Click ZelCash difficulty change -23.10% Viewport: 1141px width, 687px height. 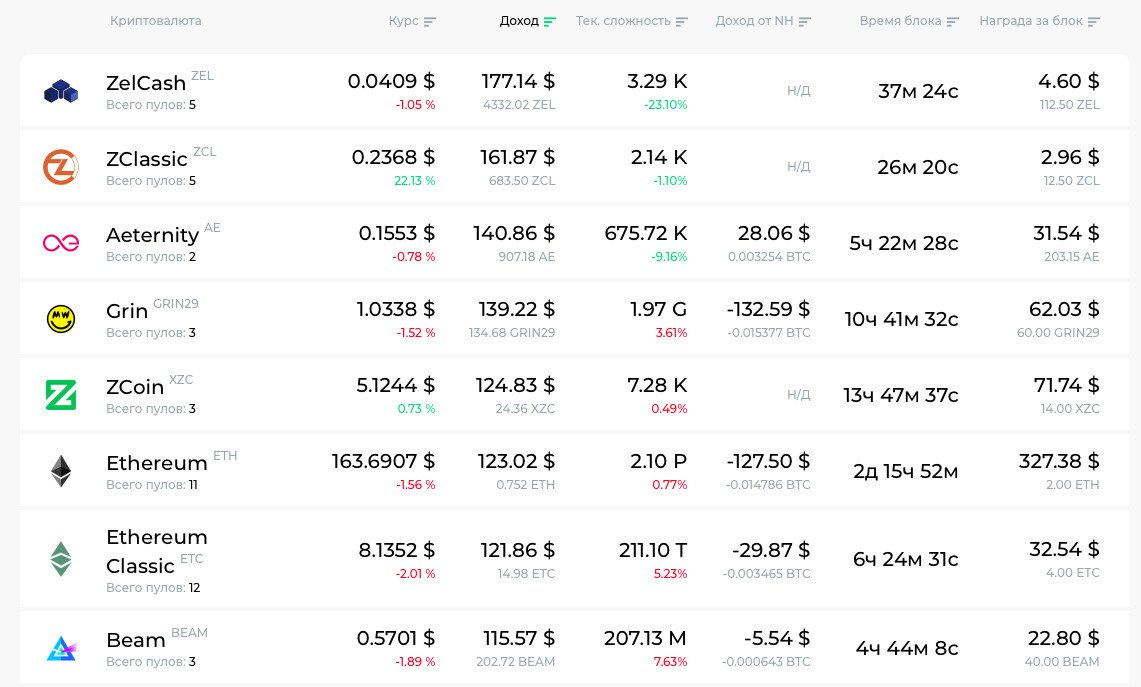point(666,105)
